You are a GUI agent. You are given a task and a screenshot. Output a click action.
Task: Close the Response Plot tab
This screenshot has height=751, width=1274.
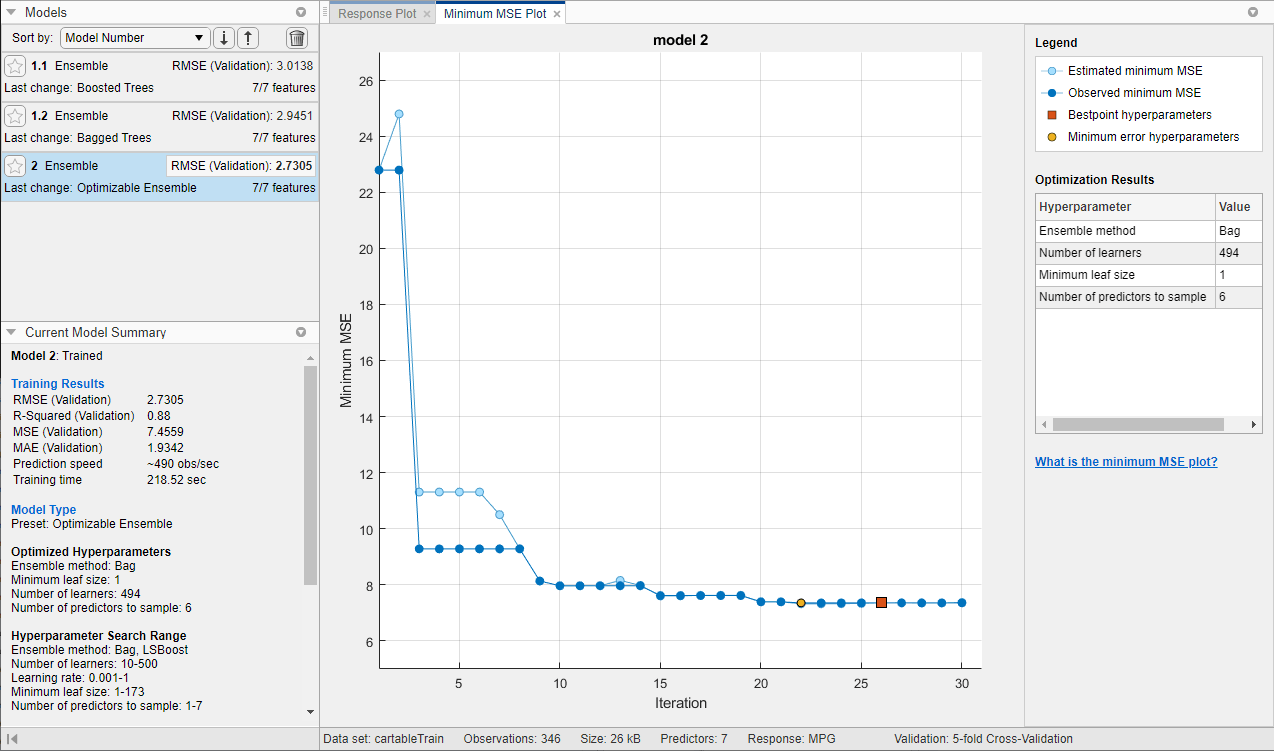[x=425, y=15]
